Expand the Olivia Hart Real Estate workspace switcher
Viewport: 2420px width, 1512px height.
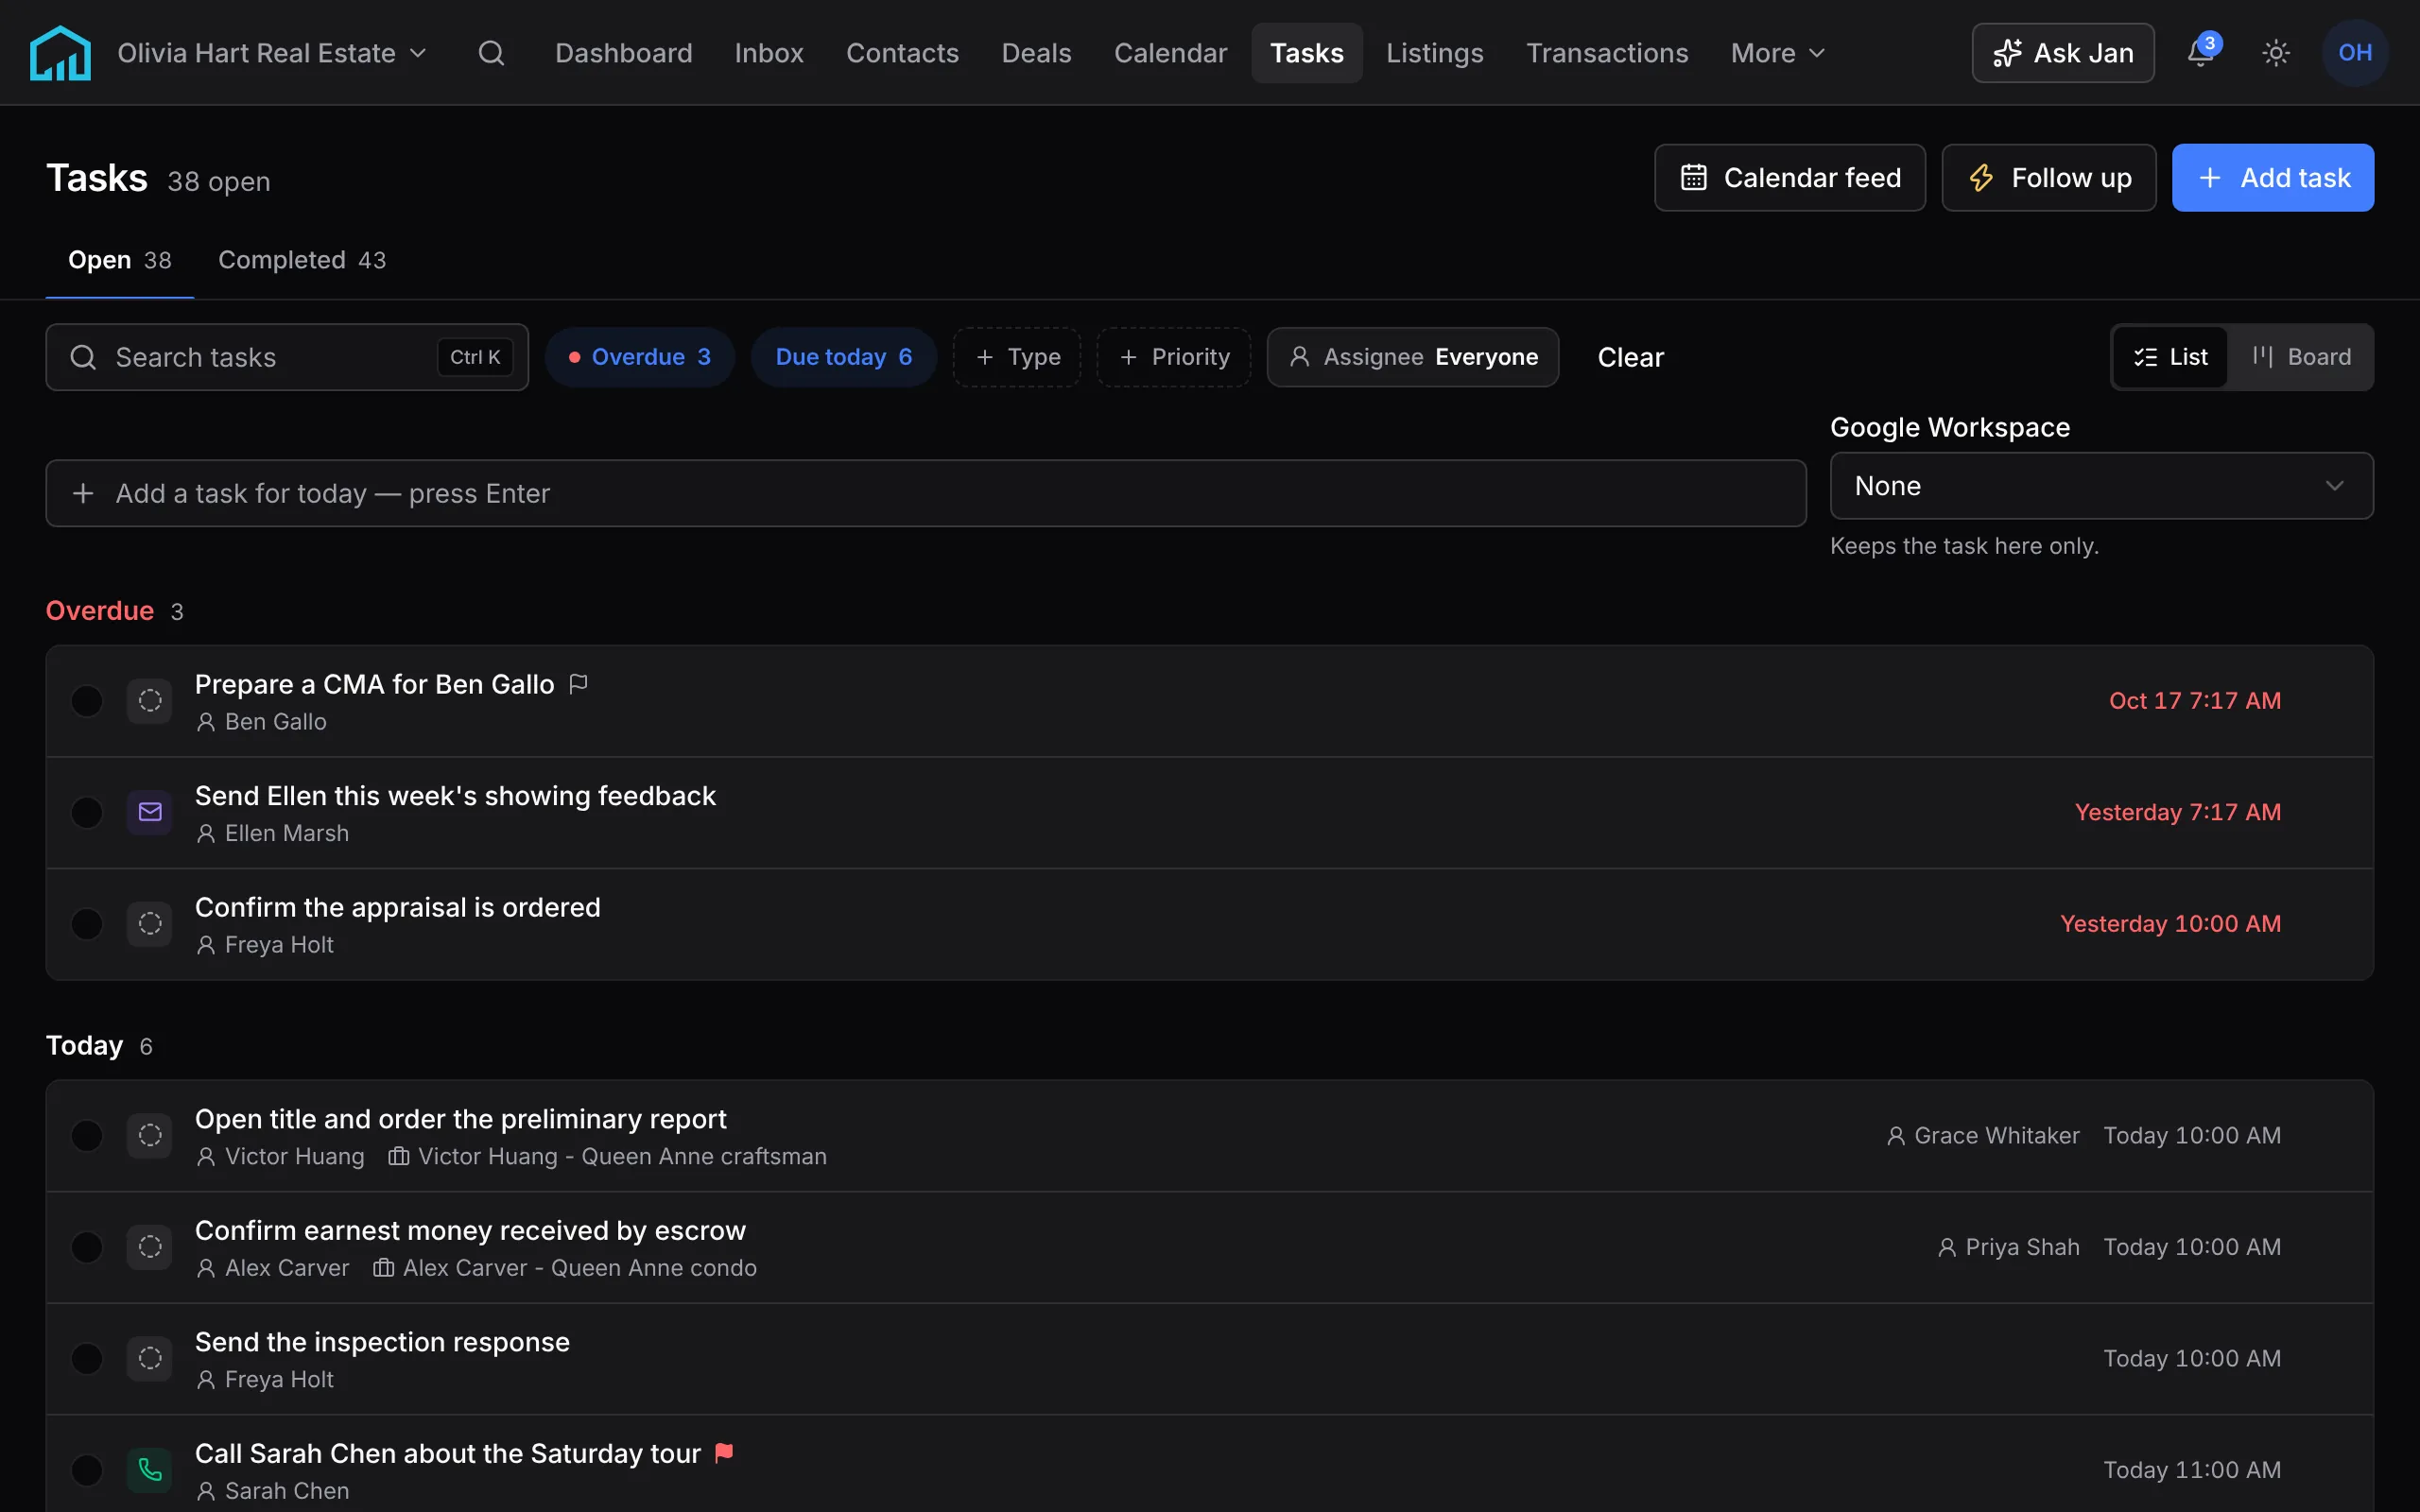[273, 53]
